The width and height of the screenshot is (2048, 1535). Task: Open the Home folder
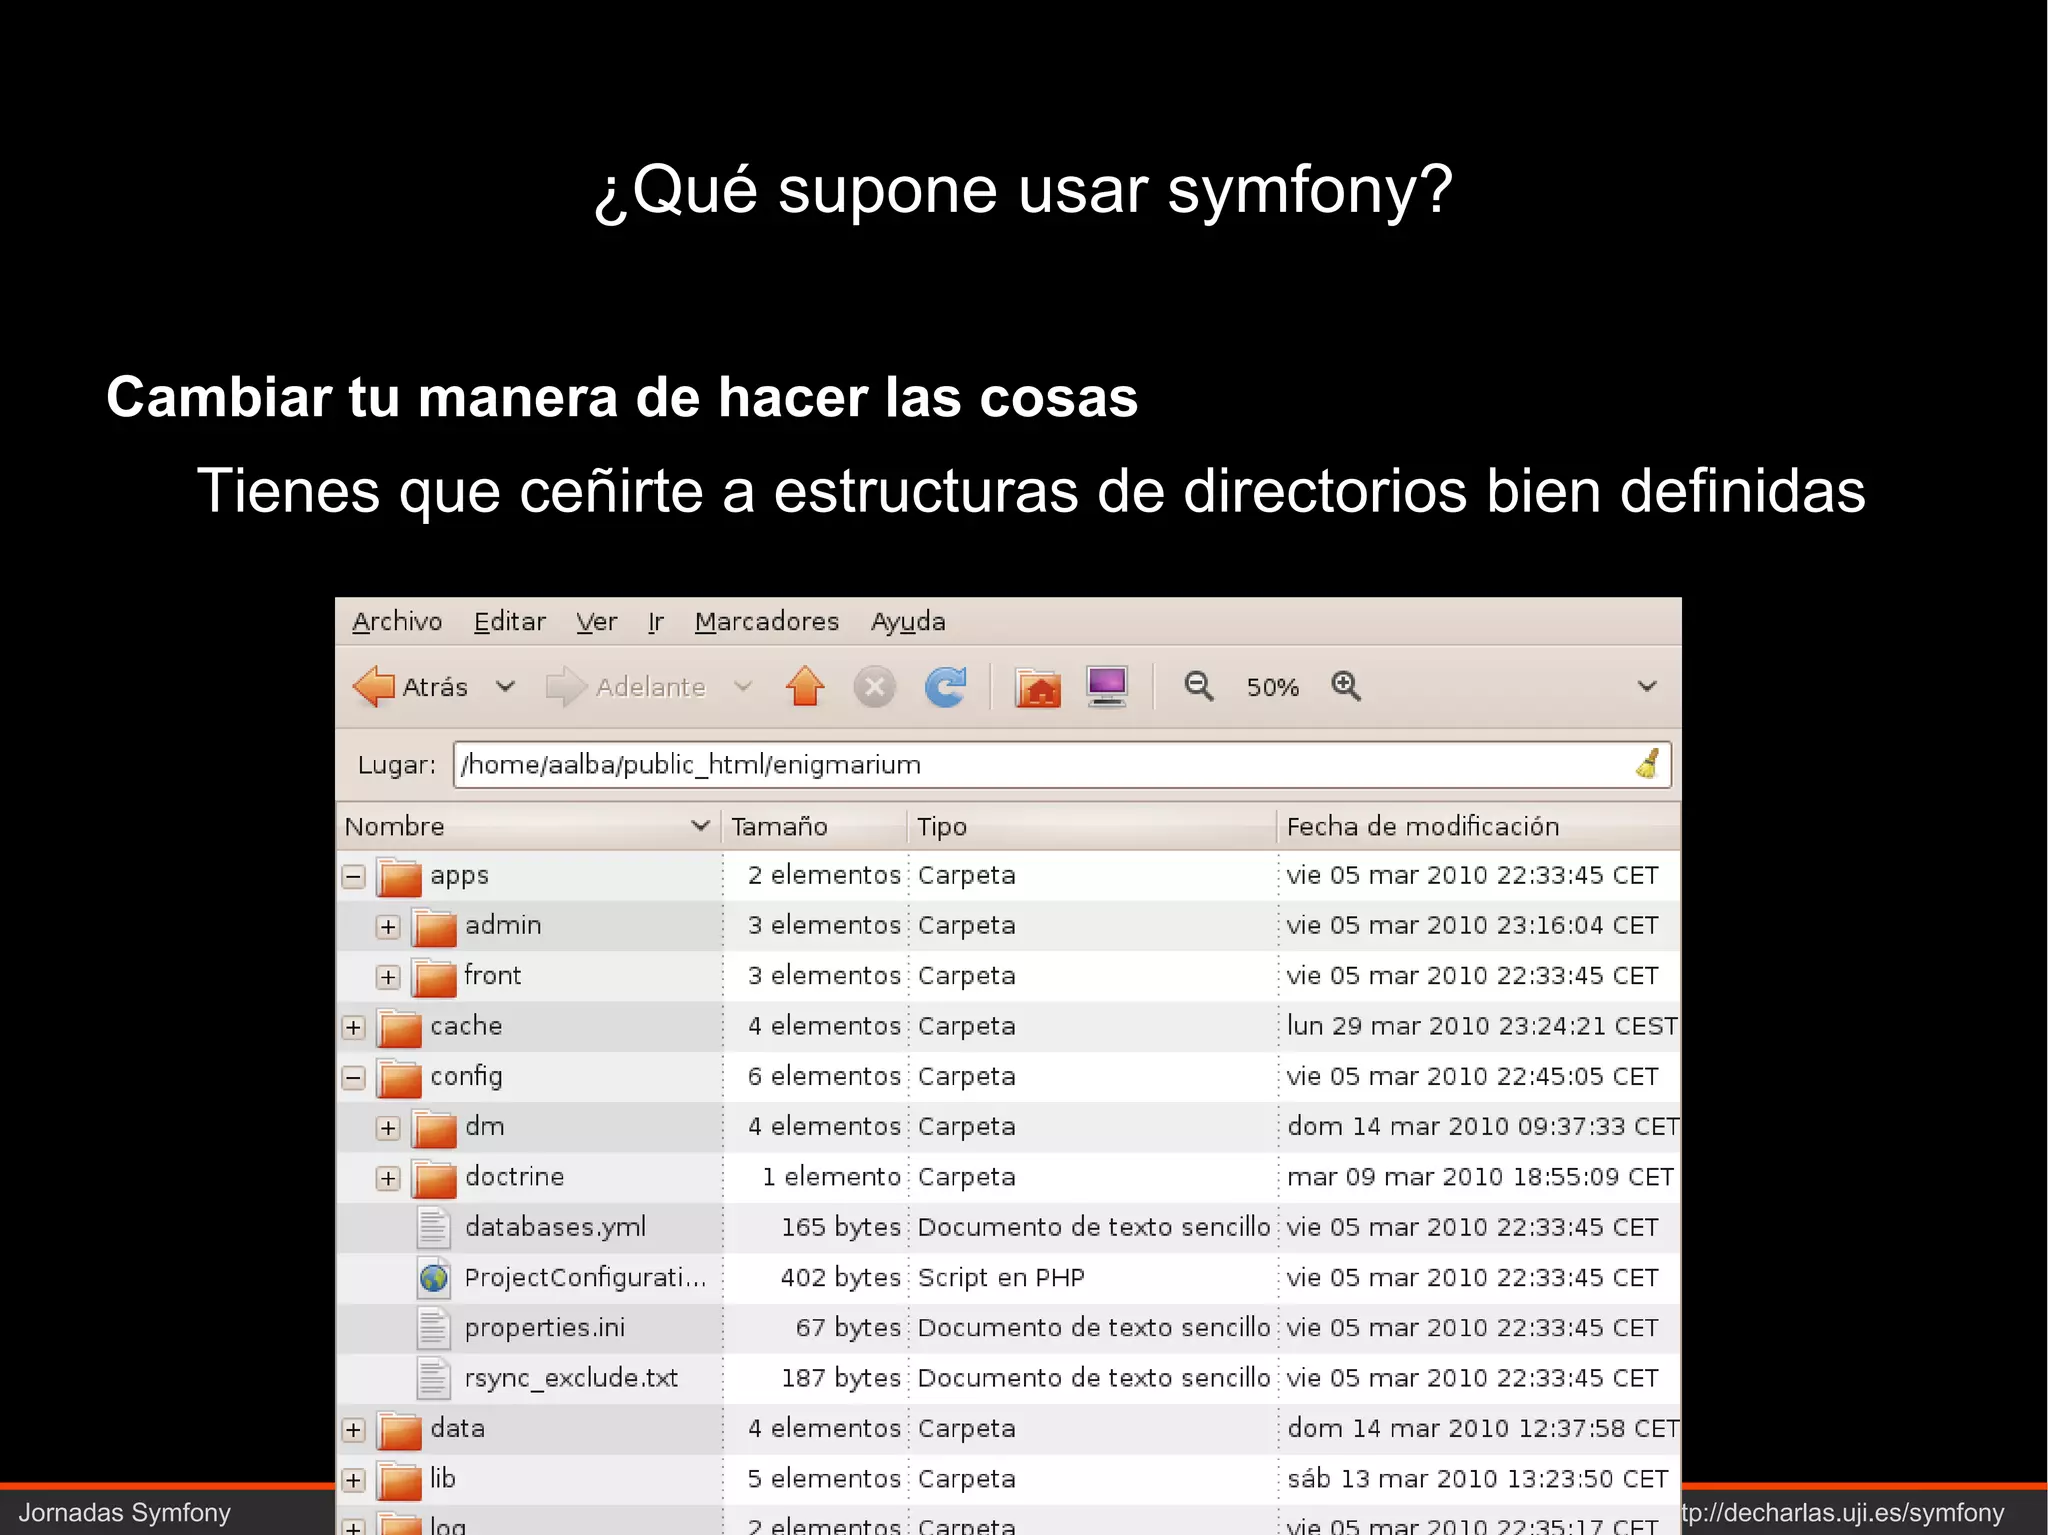click(x=1037, y=688)
